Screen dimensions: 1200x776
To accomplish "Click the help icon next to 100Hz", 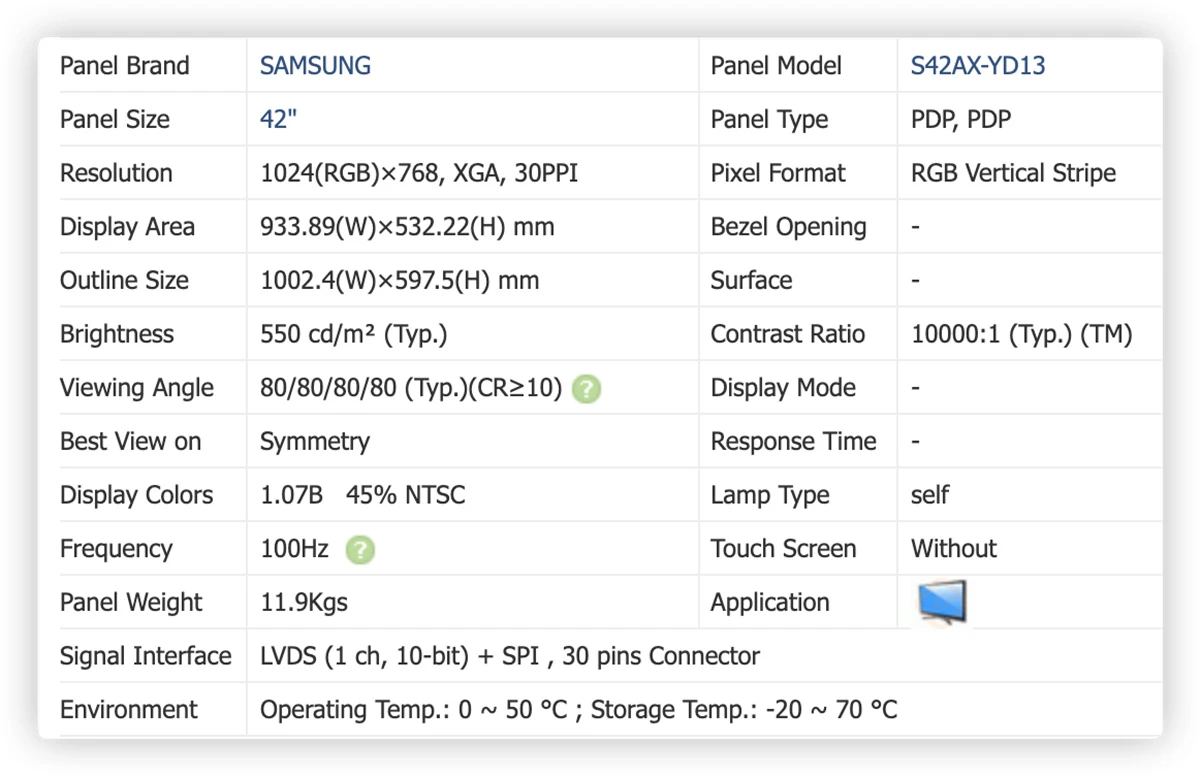I will pos(360,550).
